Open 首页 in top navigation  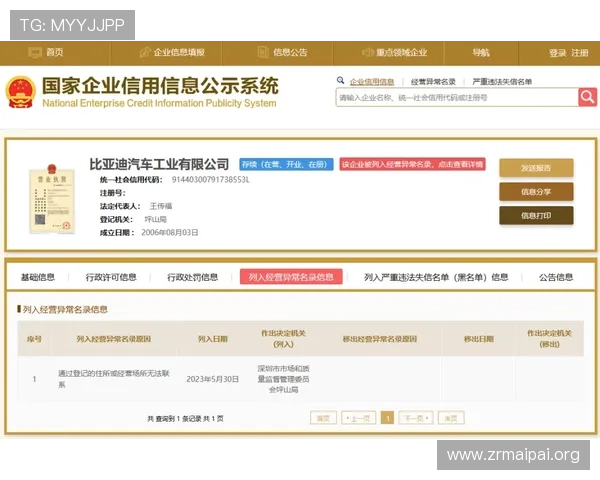[x=55, y=52]
